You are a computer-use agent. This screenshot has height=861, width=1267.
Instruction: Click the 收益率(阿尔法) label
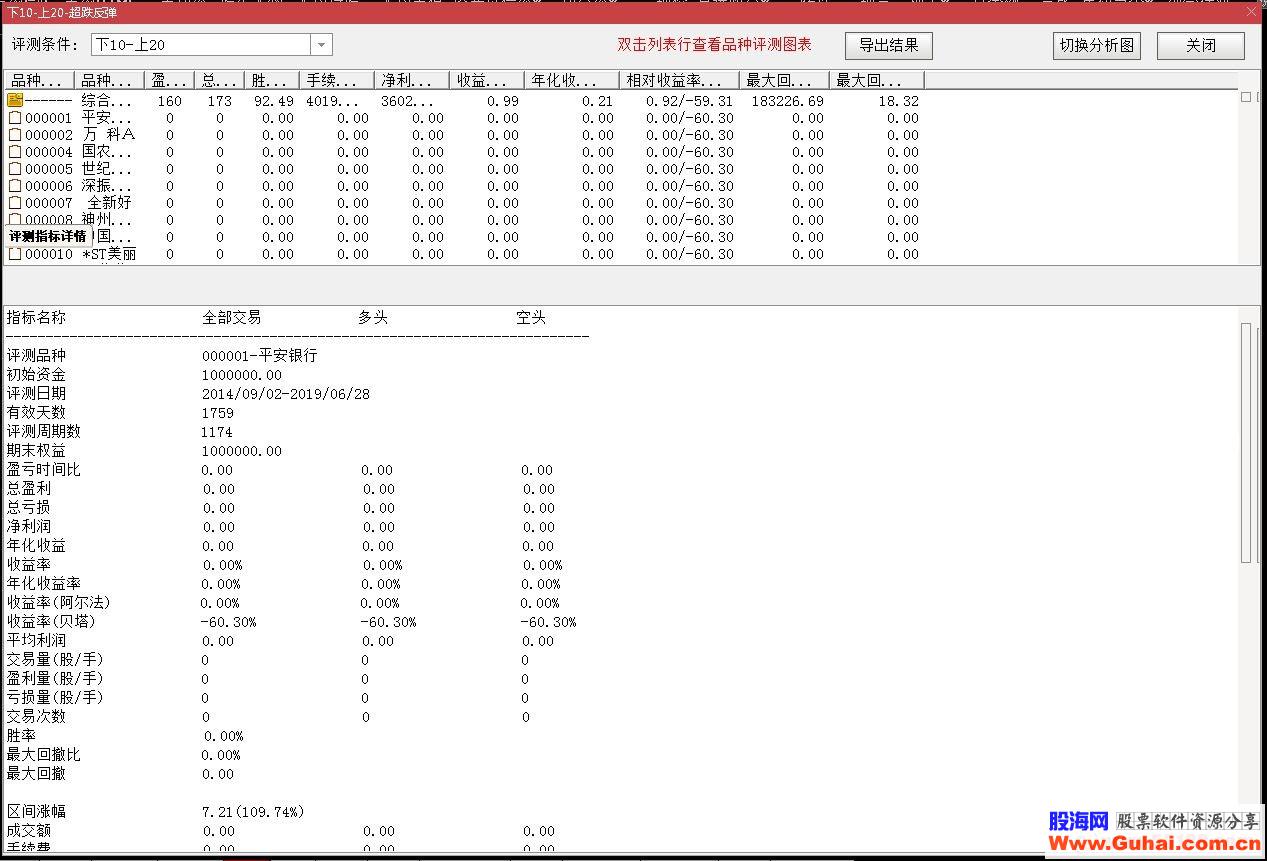click(x=58, y=603)
